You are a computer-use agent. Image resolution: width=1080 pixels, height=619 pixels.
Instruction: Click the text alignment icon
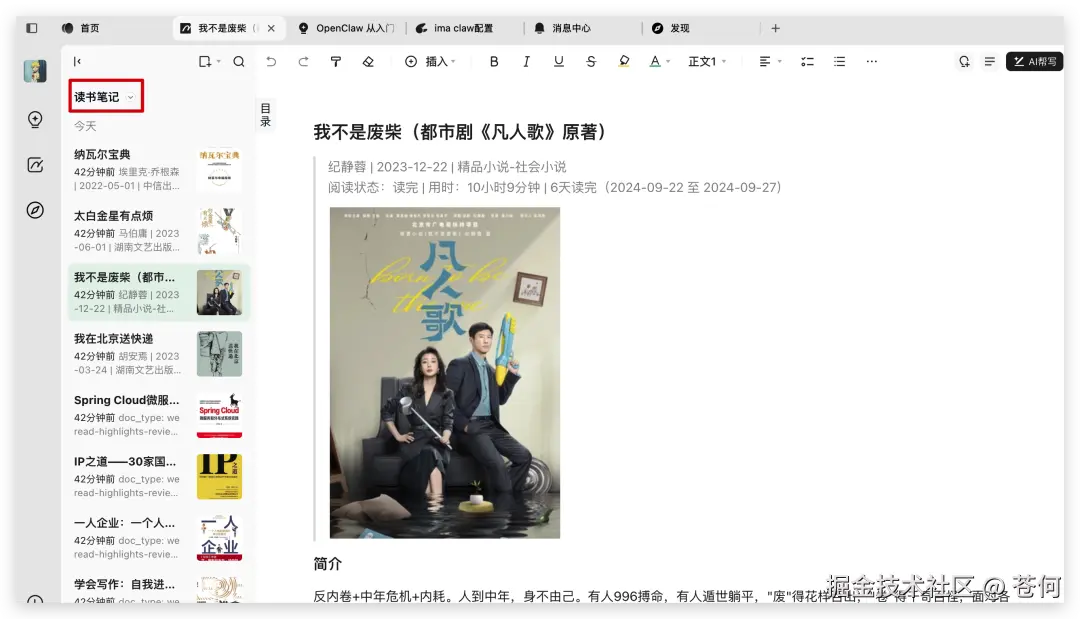click(765, 61)
